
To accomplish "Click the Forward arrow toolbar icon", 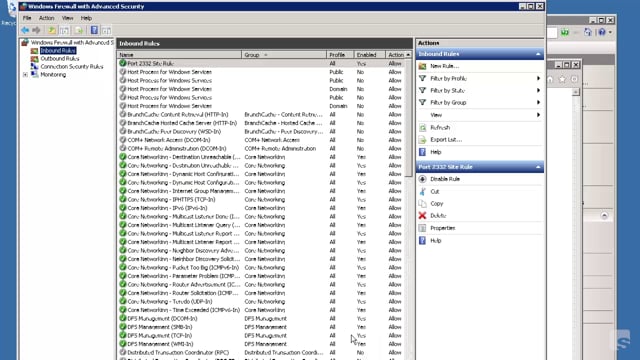I will click(x=36, y=30).
